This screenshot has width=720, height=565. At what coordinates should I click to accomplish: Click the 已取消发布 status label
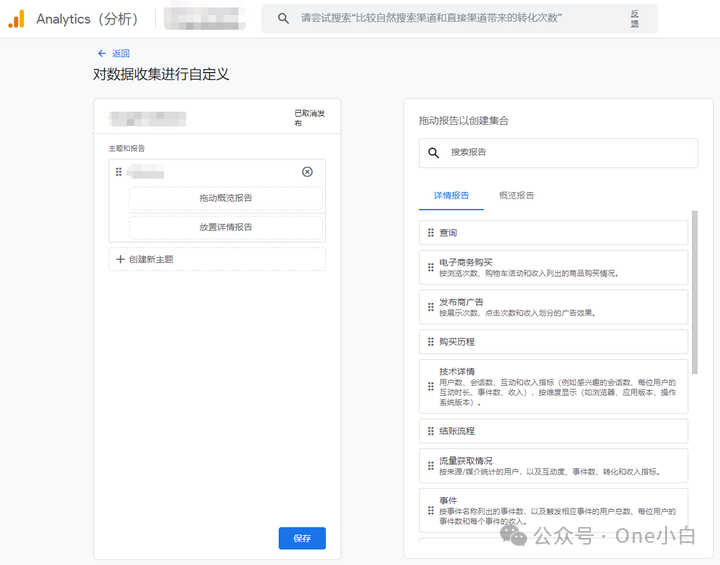(309, 118)
